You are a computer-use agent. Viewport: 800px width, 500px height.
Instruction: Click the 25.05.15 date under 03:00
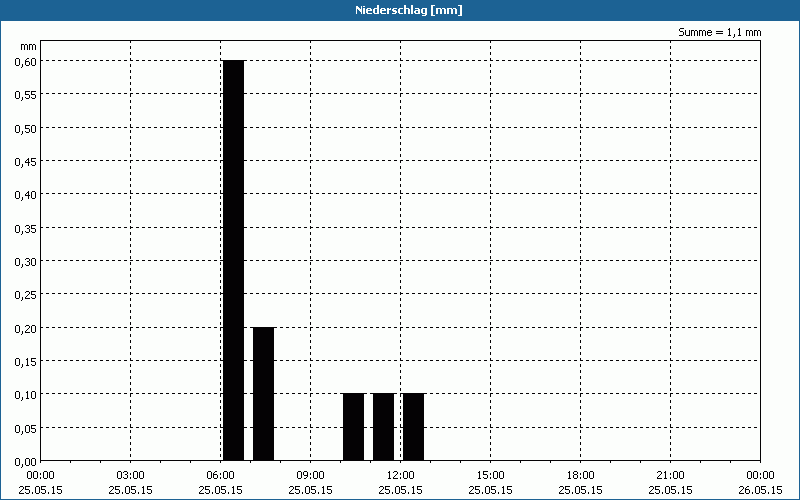[x=131, y=490]
